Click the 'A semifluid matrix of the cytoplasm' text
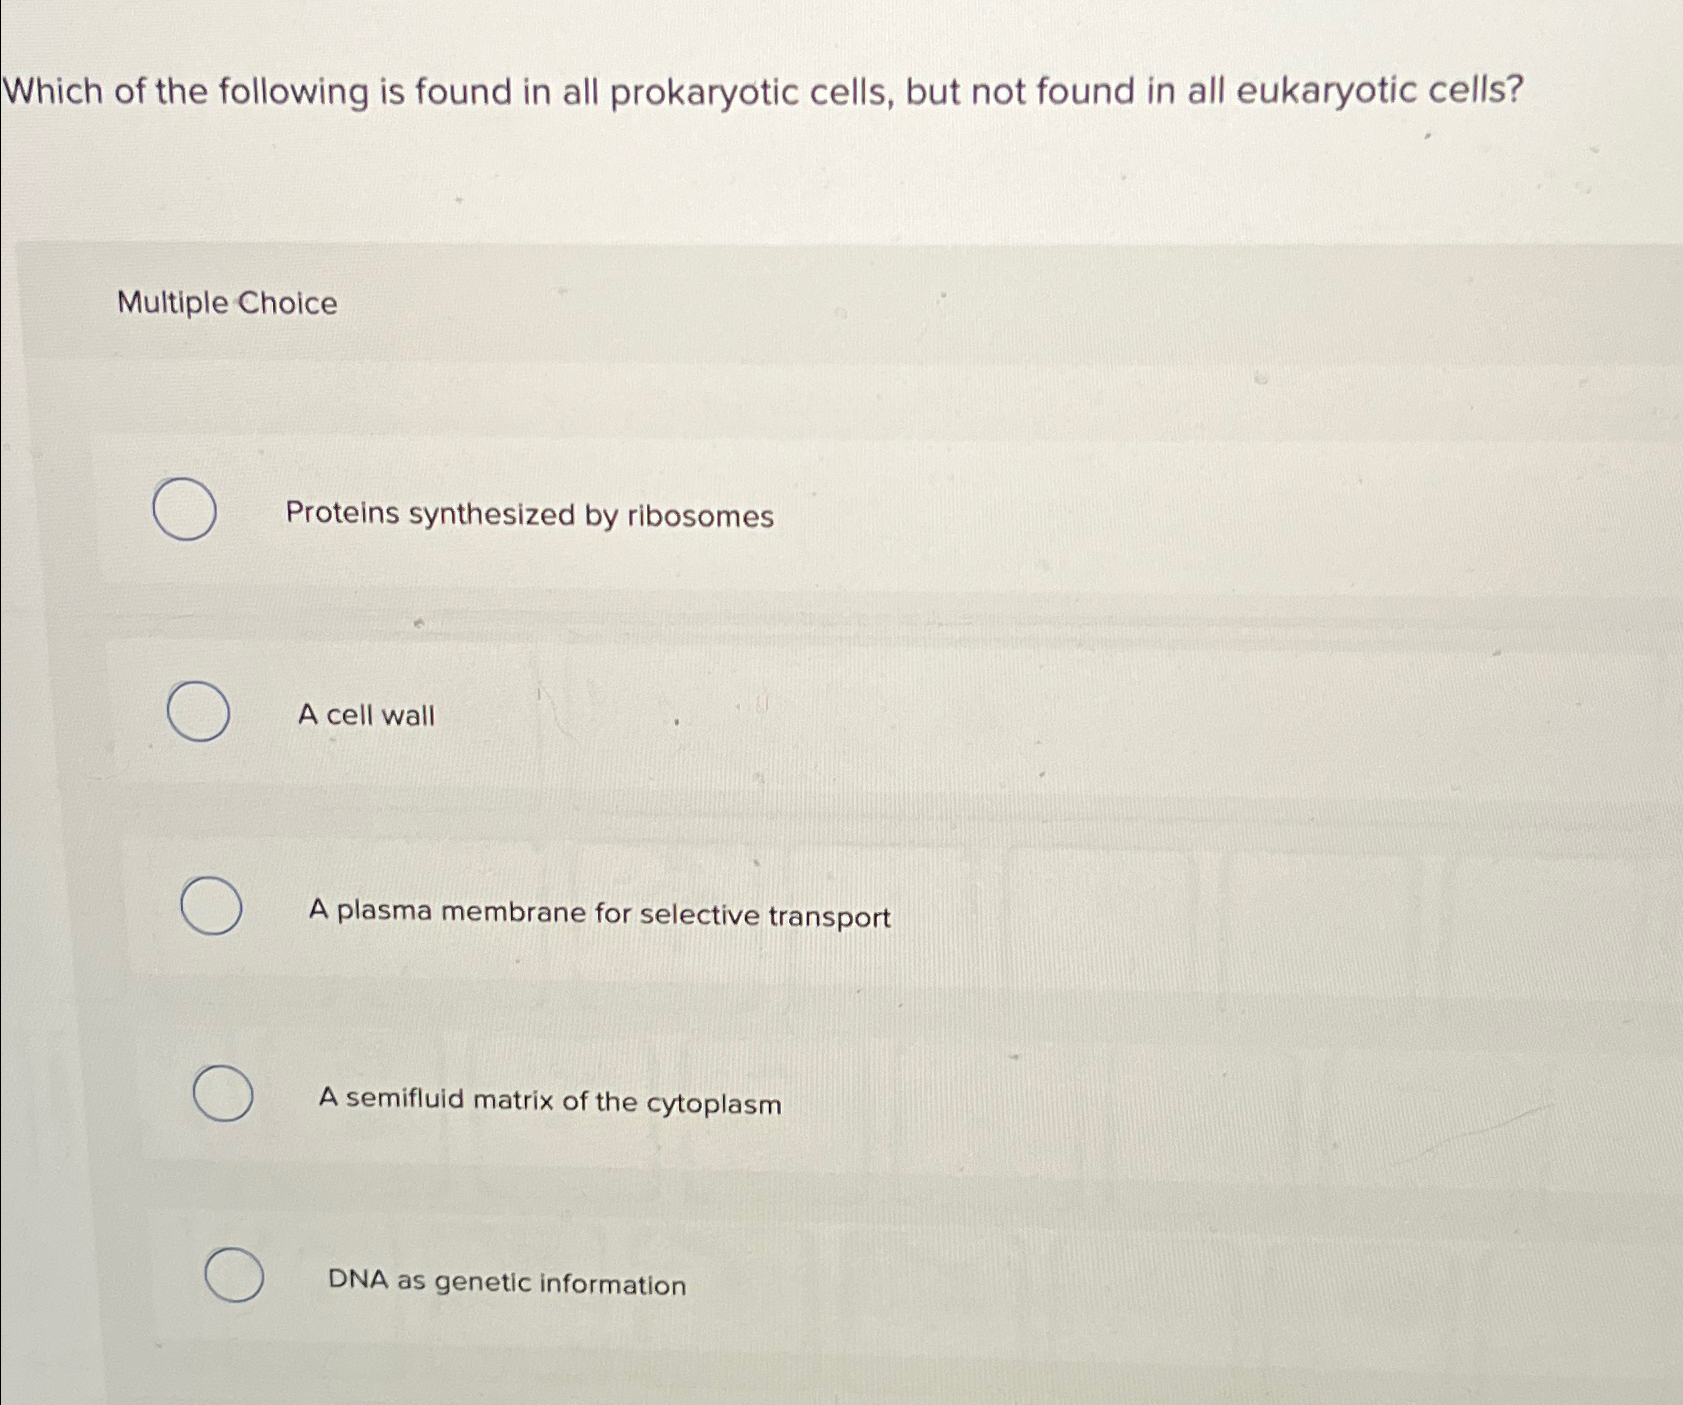Screen dimensions: 1683x1405 pyautogui.click(x=550, y=1101)
